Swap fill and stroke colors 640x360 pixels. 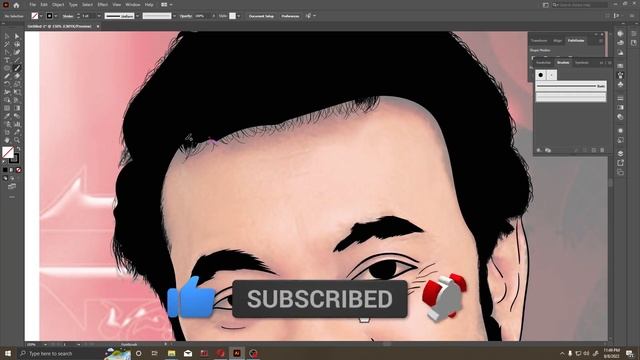point(18,149)
